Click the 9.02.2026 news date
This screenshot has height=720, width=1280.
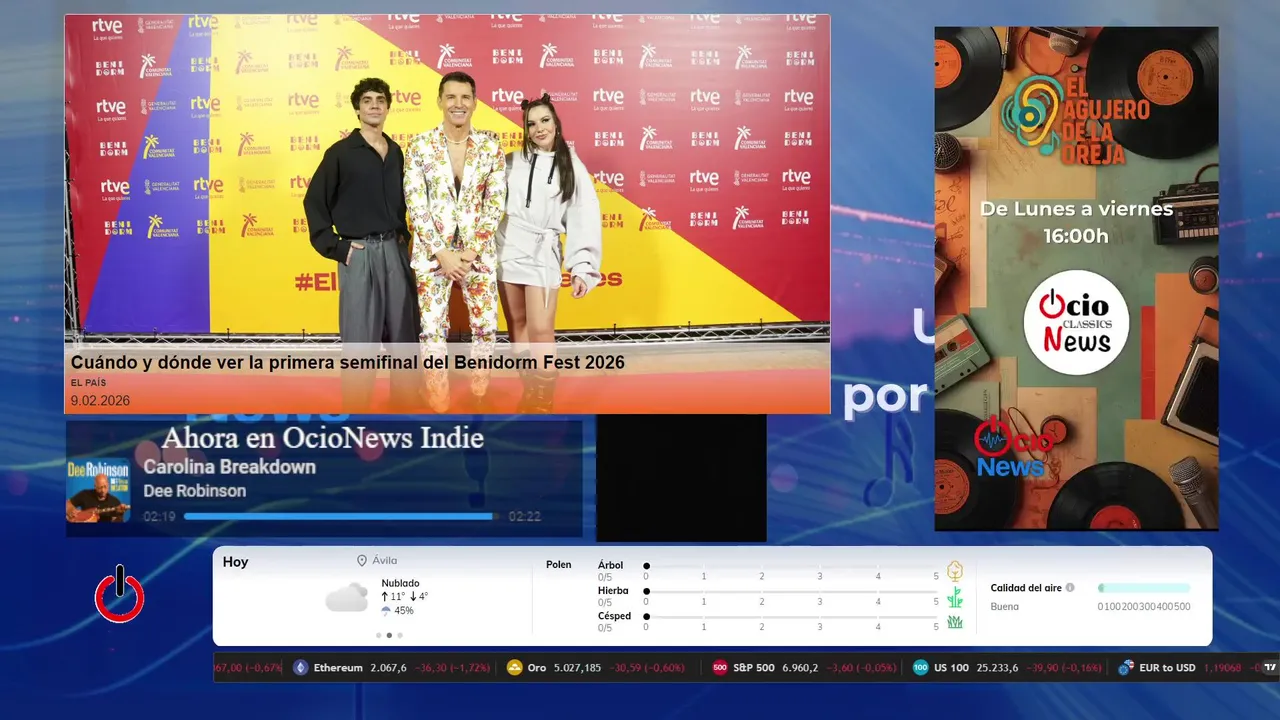[x=100, y=401]
